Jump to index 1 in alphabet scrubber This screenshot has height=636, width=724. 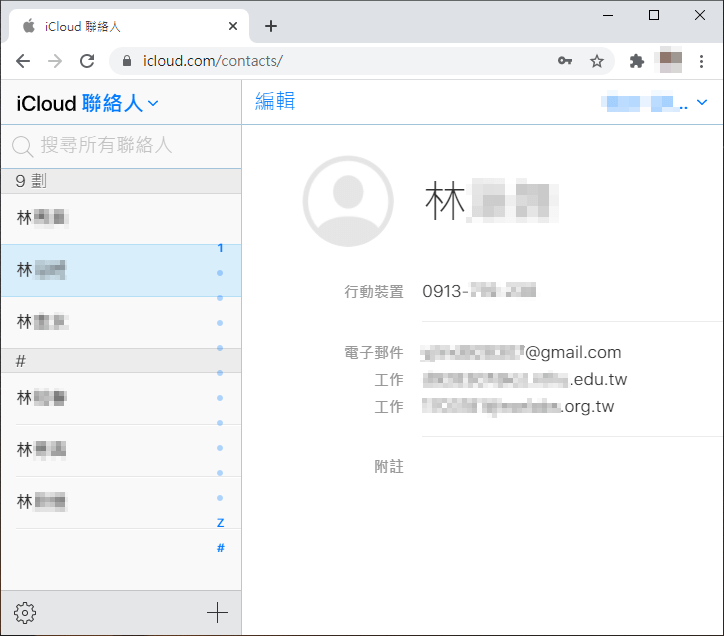pos(220,248)
